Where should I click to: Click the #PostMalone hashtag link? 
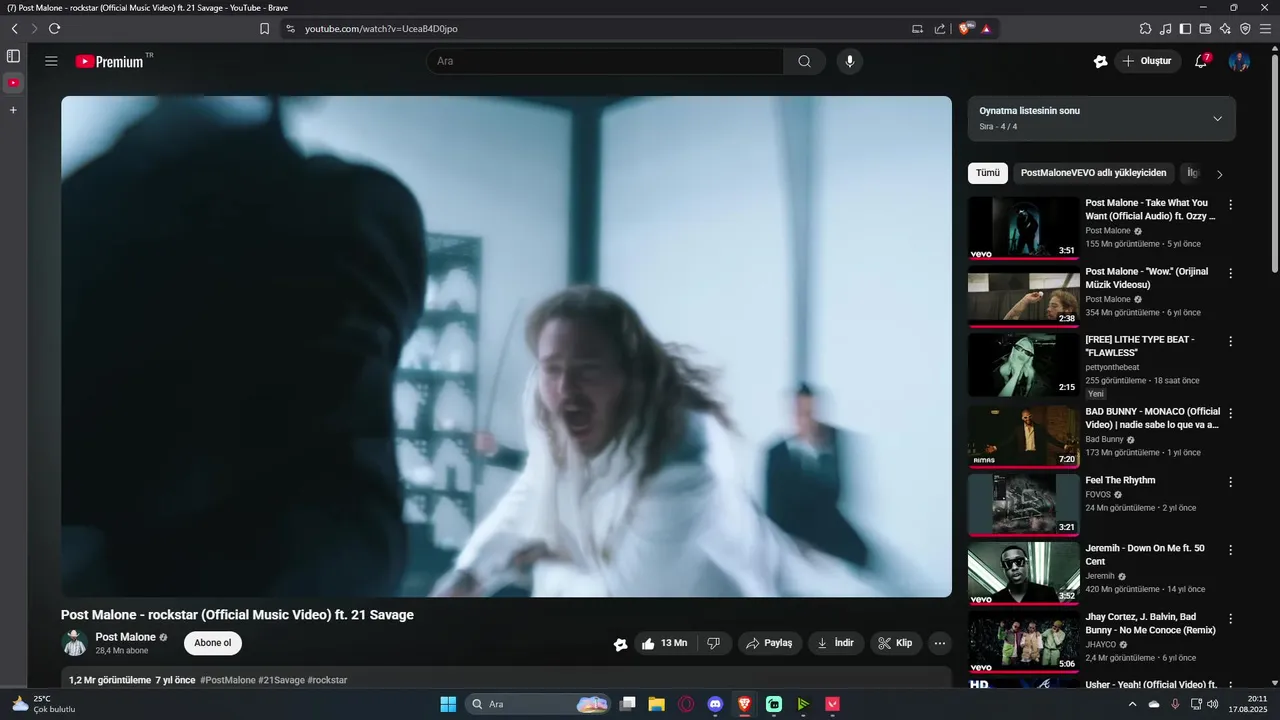pyautogui.click(x=228, y=680)
